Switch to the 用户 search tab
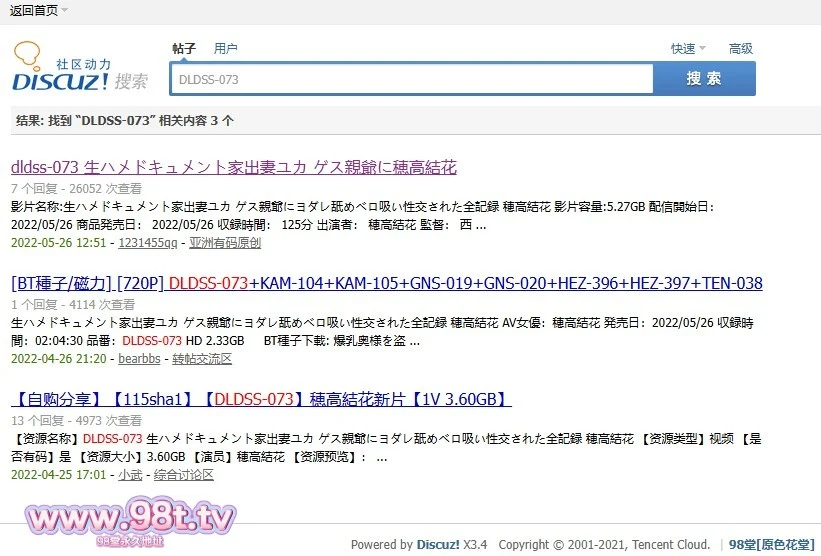The height and width of the screenshot is (556, 821). [x=226, y=49]
